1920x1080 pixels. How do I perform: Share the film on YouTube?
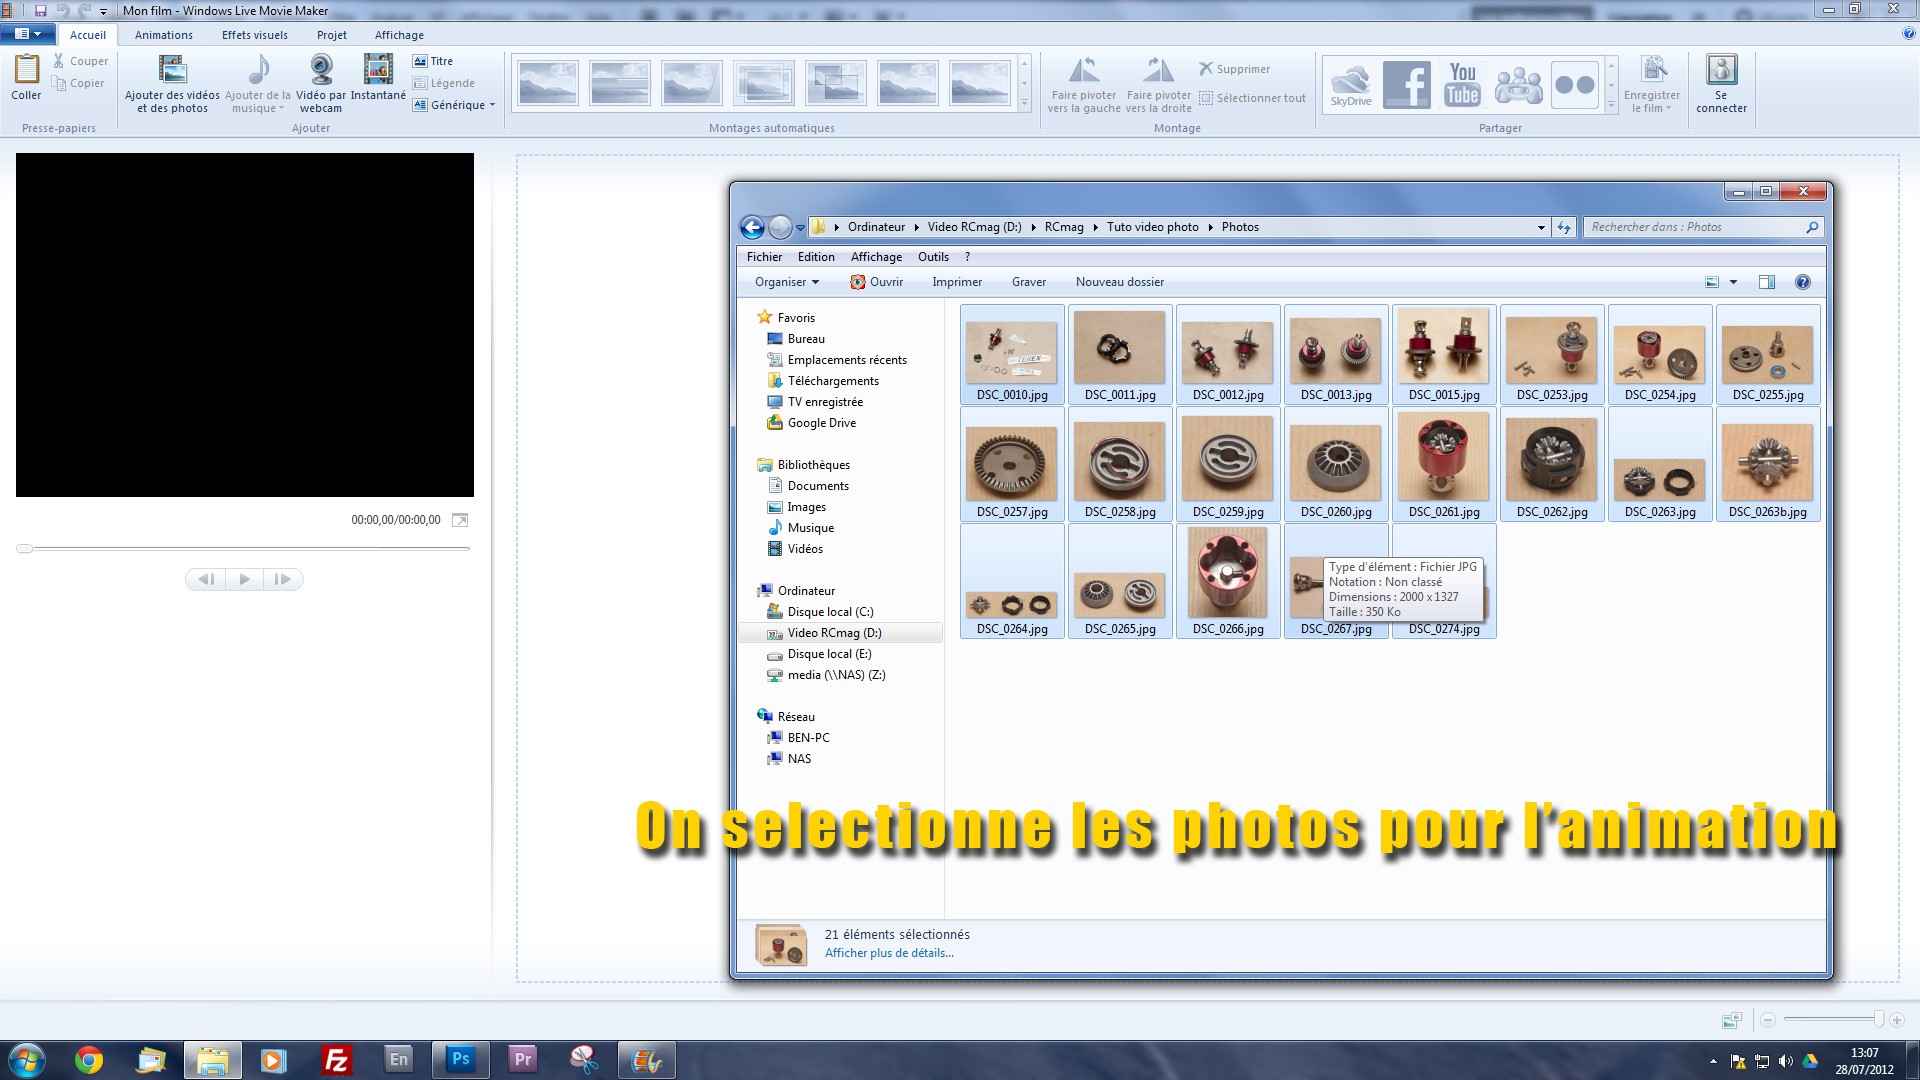[1462, 84]
